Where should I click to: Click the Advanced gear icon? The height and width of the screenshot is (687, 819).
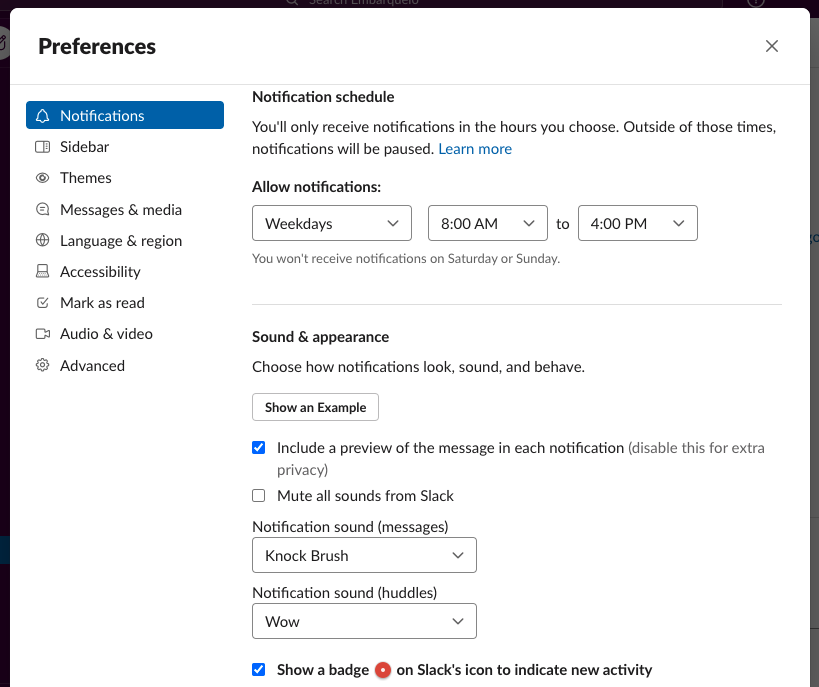pos(42,365)
